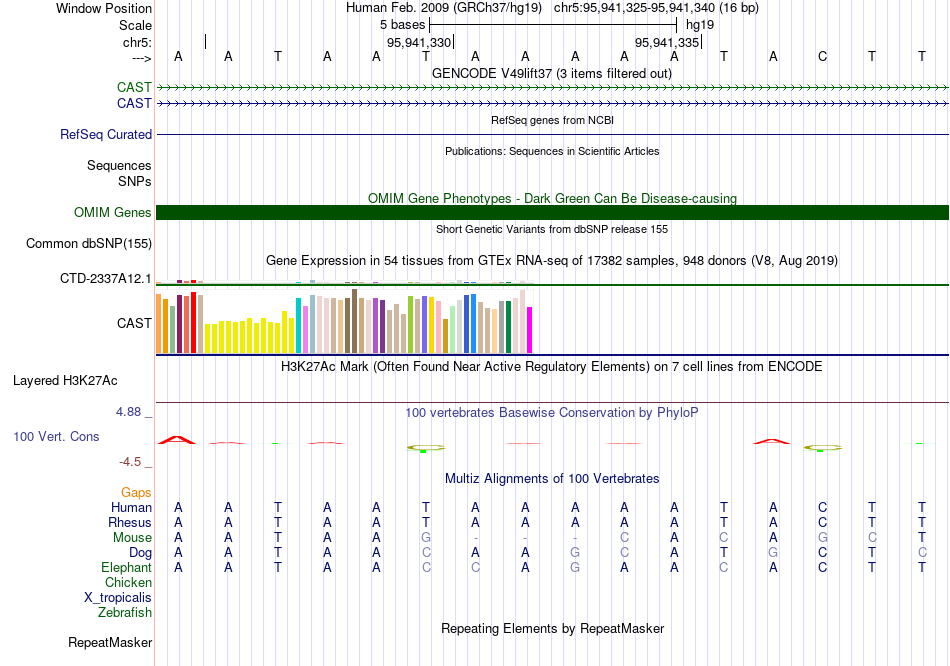Image resolution: width=950 pixels, height=666 pixels.
Task: Click the X_tropicalis species label
Action: (x=118, y=598)
